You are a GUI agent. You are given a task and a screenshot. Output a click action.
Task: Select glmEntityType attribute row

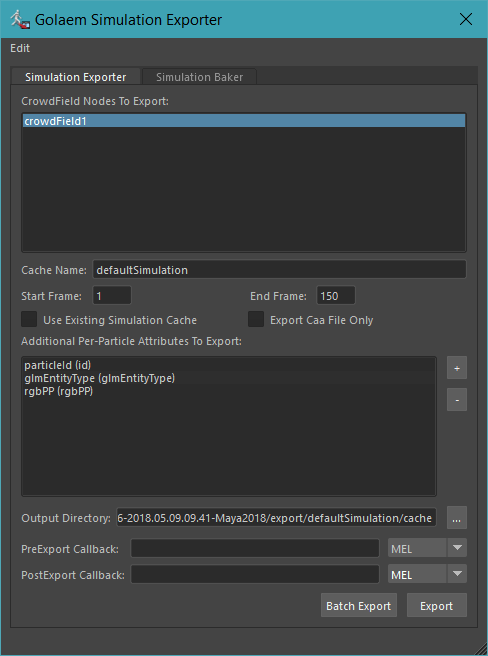tap(229, 378)
